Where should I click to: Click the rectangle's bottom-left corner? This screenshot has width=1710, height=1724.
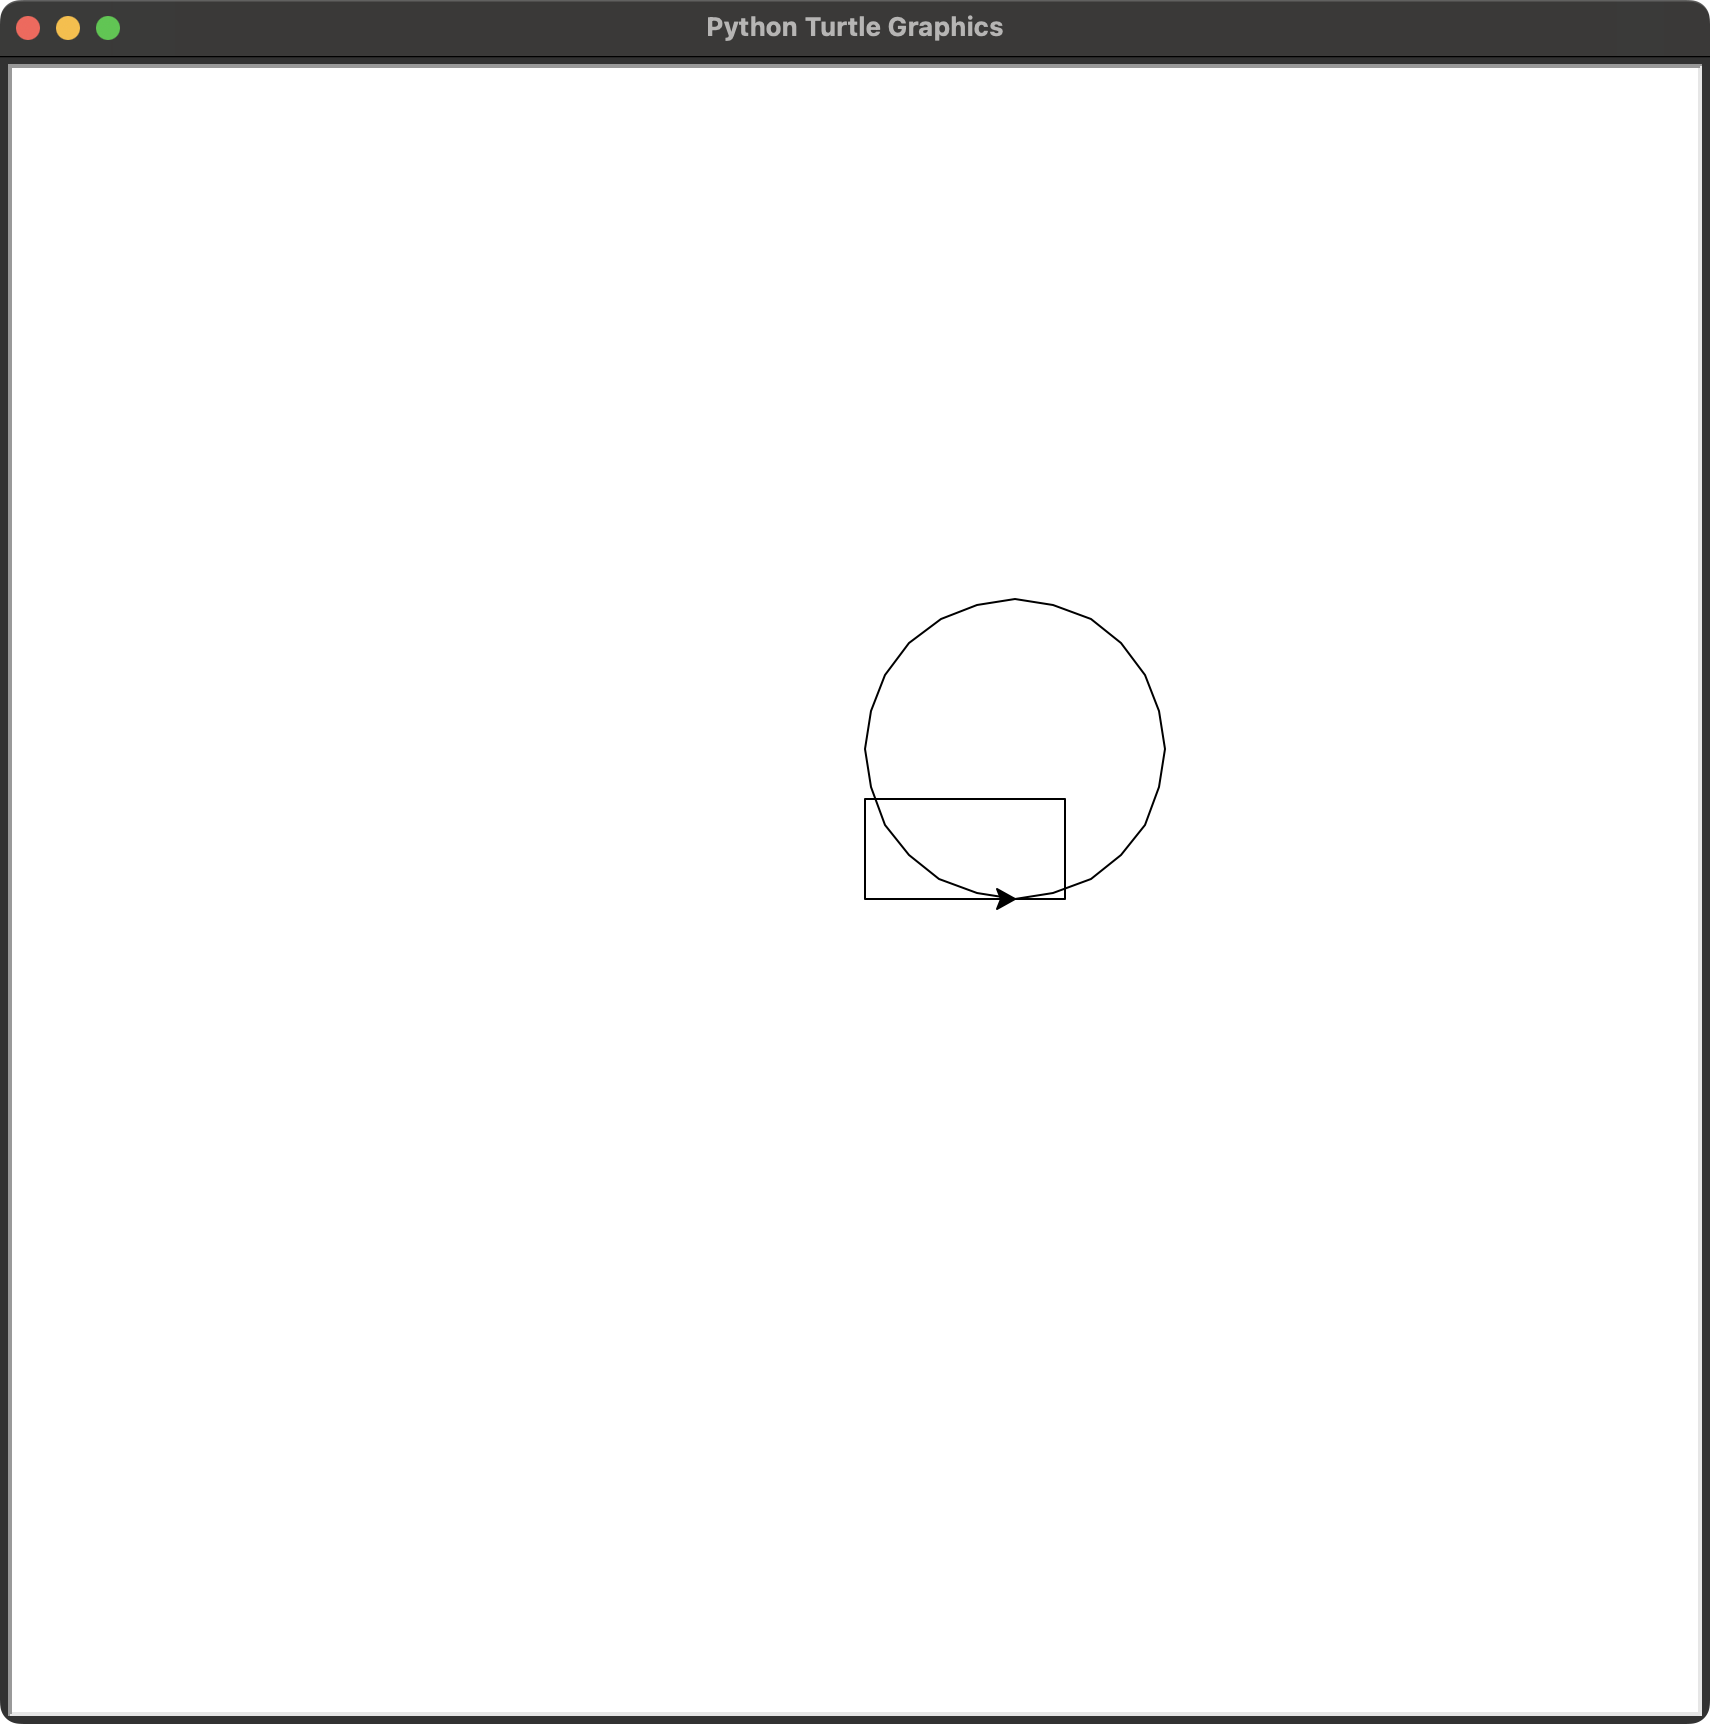865,899
